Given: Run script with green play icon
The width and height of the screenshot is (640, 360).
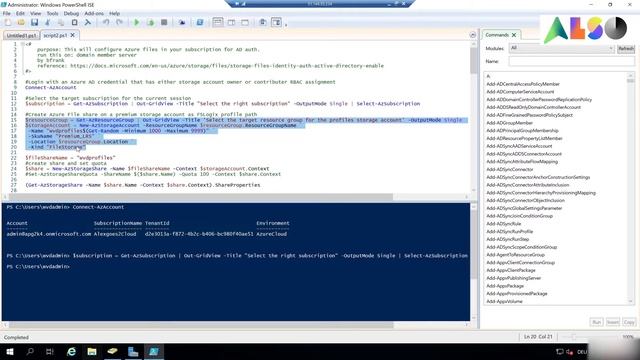Looking at the screenshot, I should [137, 22].
